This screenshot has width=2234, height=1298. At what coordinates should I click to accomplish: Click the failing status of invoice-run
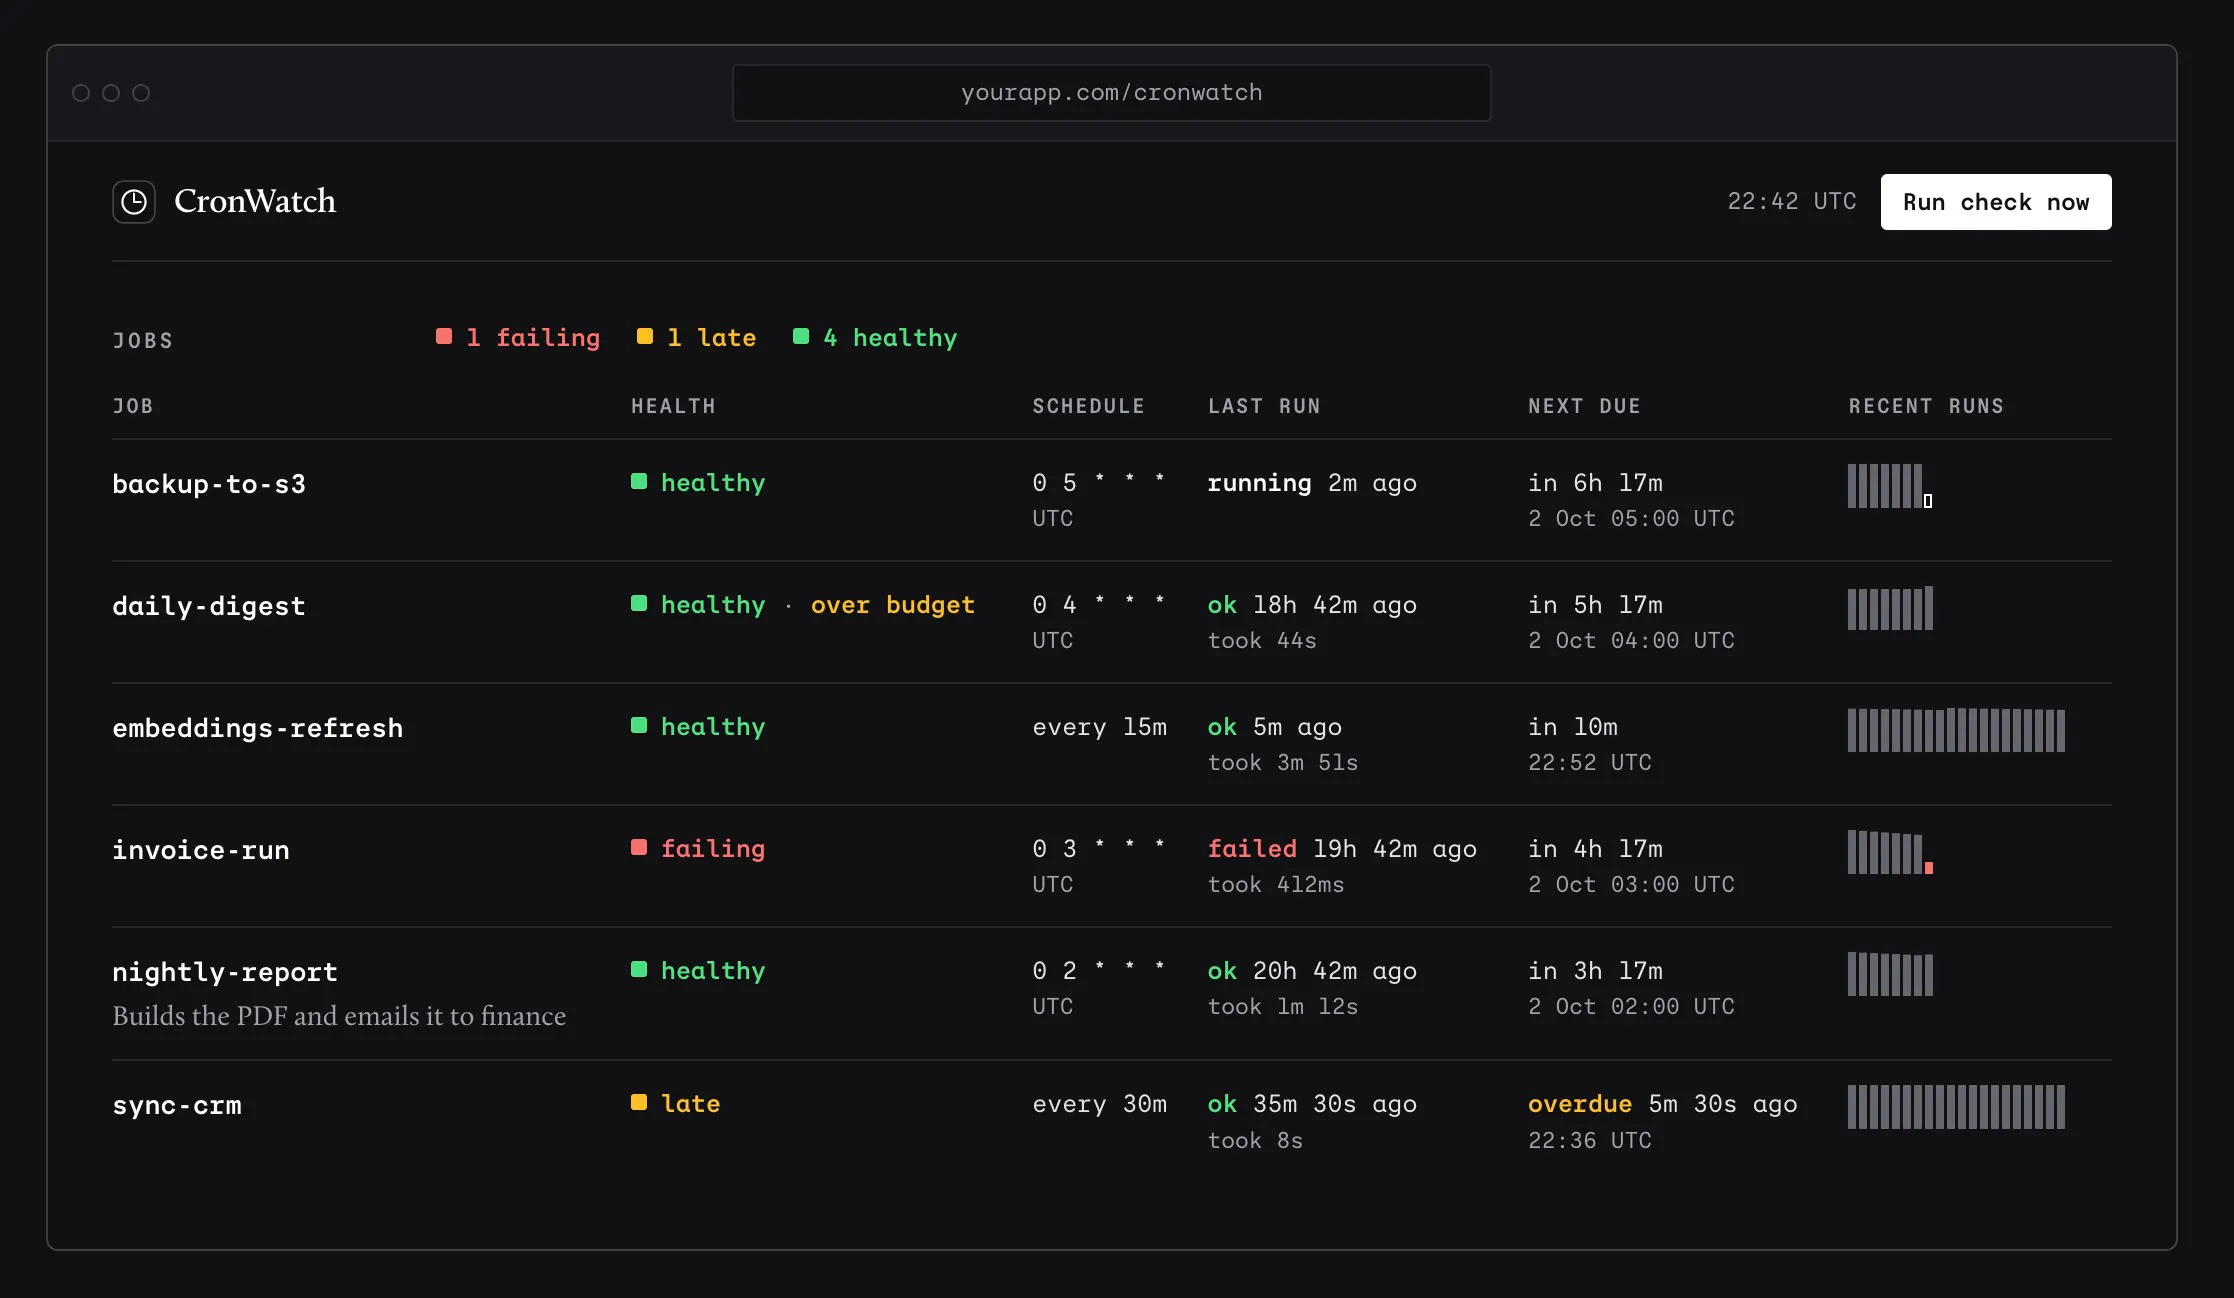[698, 849]
